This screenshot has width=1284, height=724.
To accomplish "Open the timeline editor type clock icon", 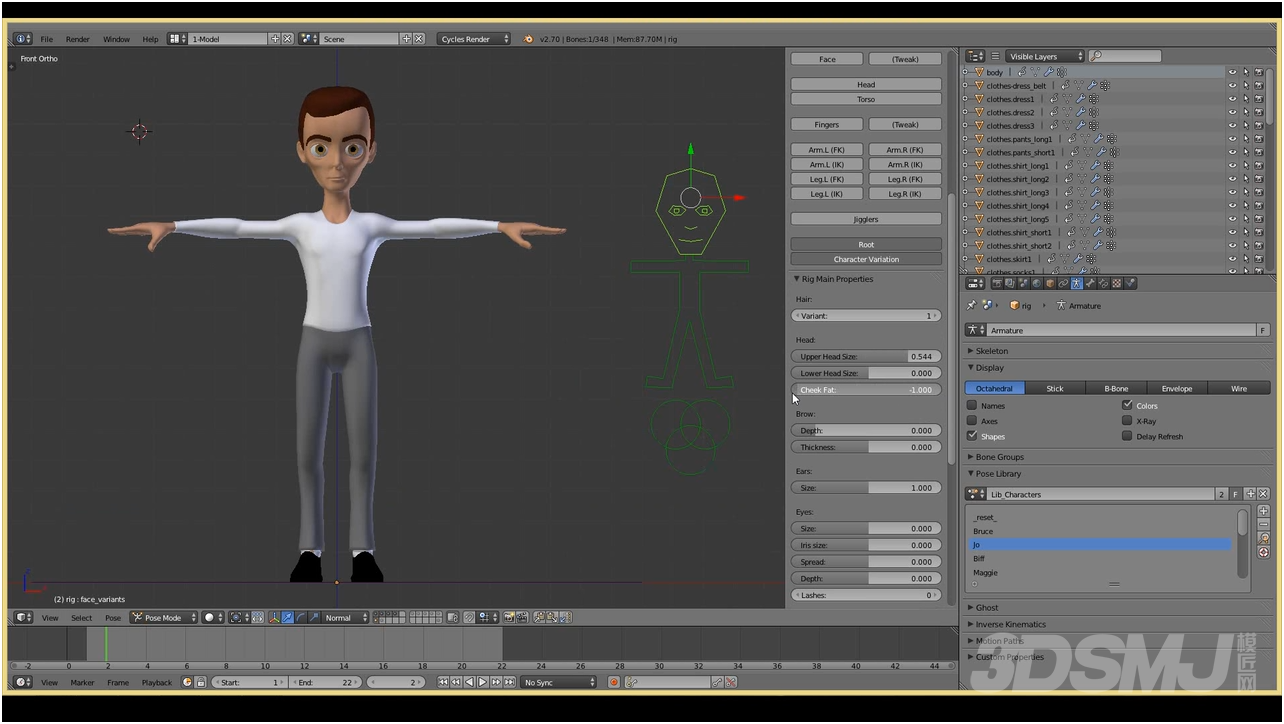I will click(23, 682).
